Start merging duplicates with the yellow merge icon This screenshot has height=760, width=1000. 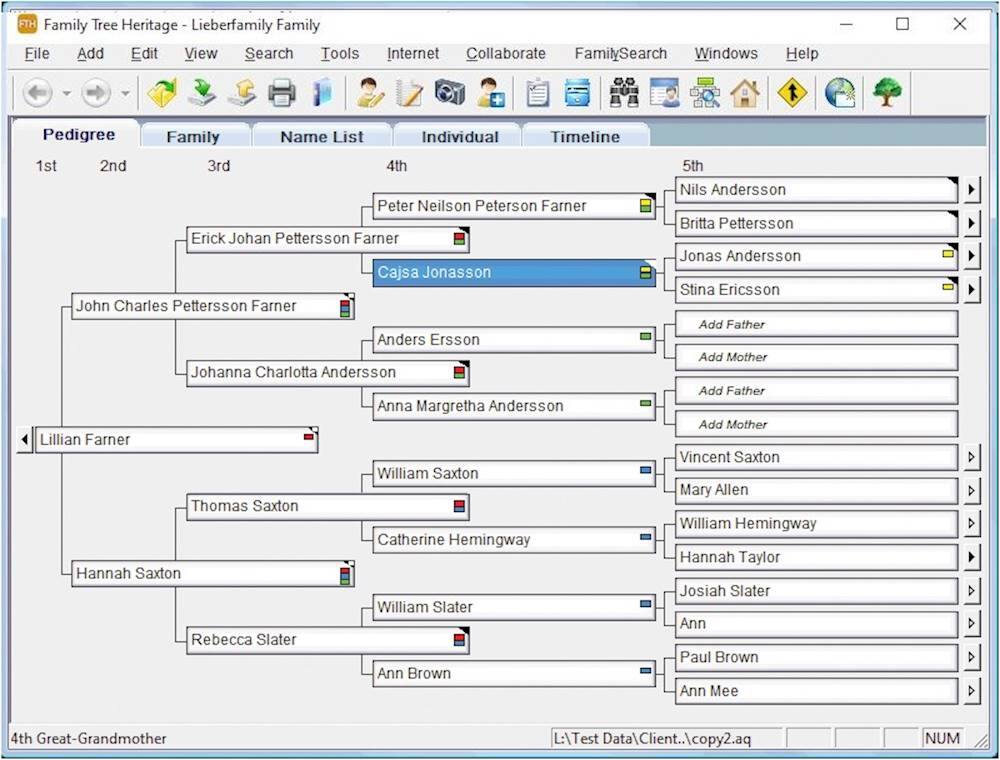point(792,93)
